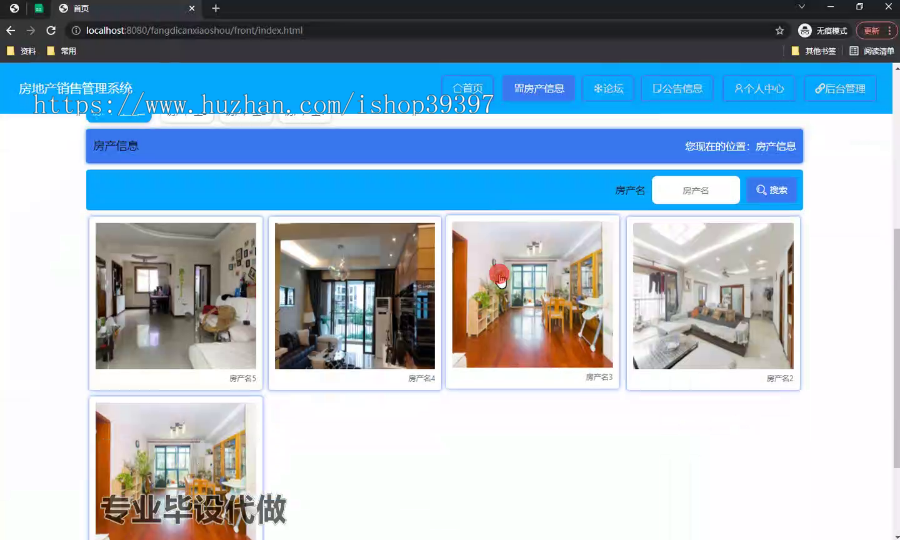Click the 房产名2 caption text
The height and width of the screenshot is (540, 900).
pos(779,378)
